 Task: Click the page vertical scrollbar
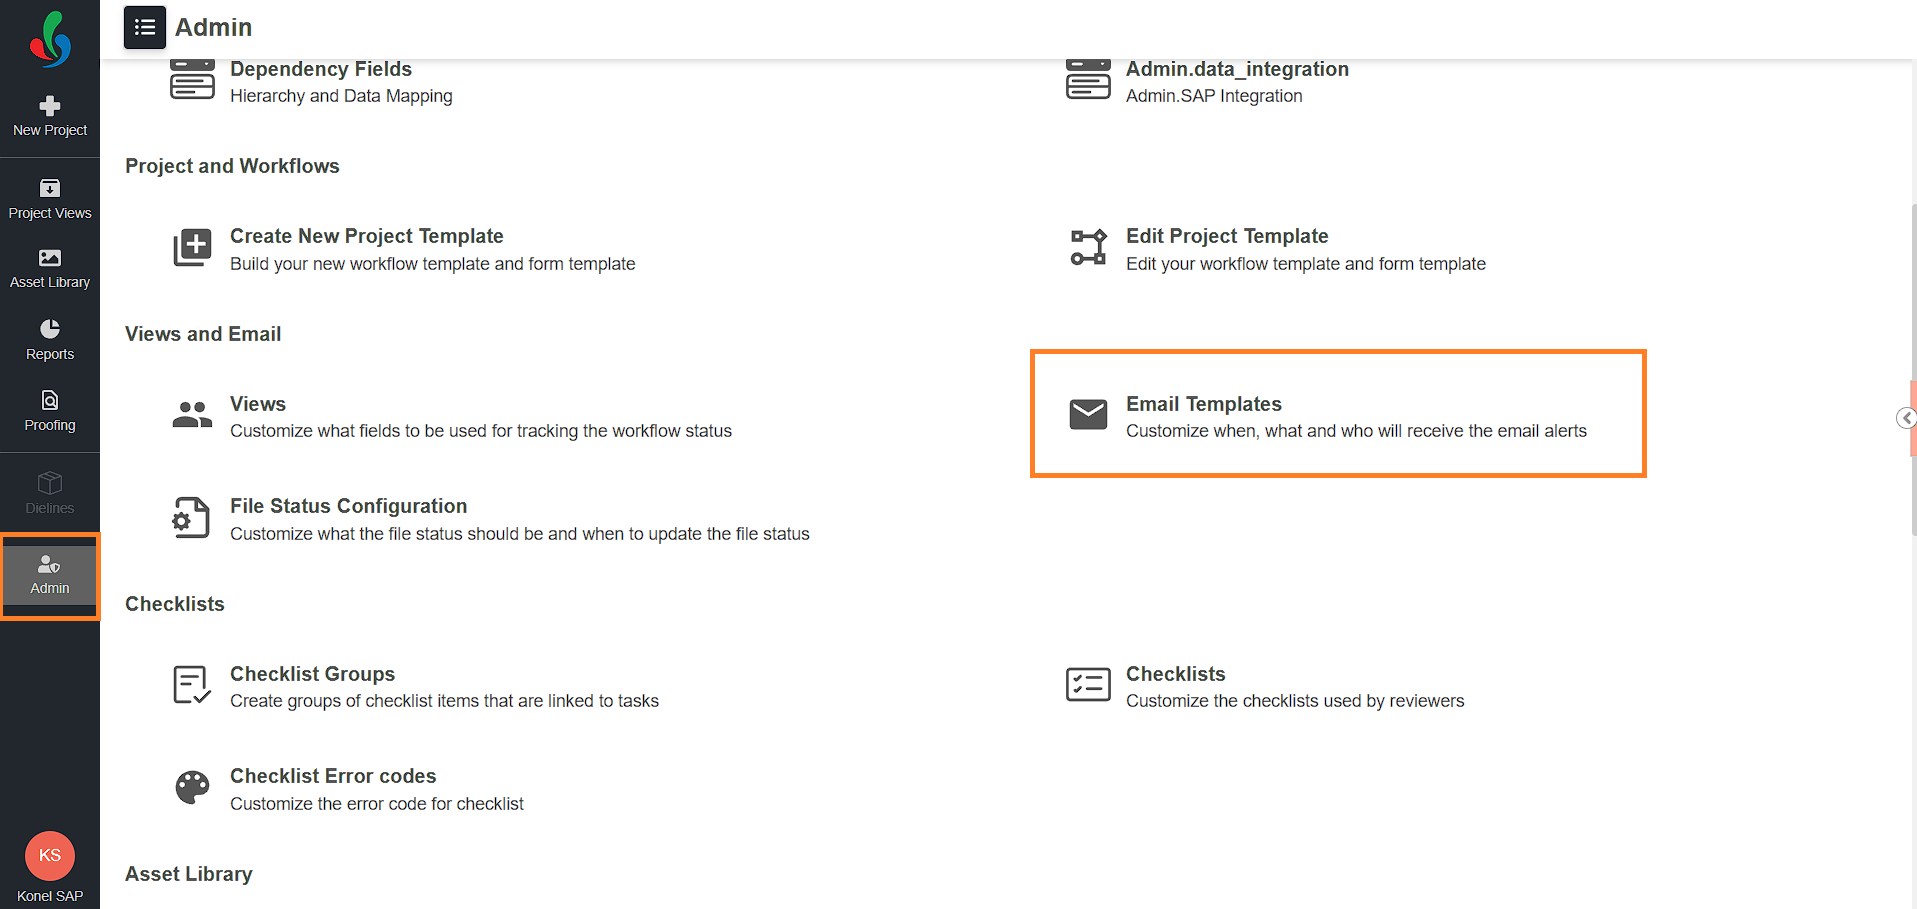(1913, 370)
